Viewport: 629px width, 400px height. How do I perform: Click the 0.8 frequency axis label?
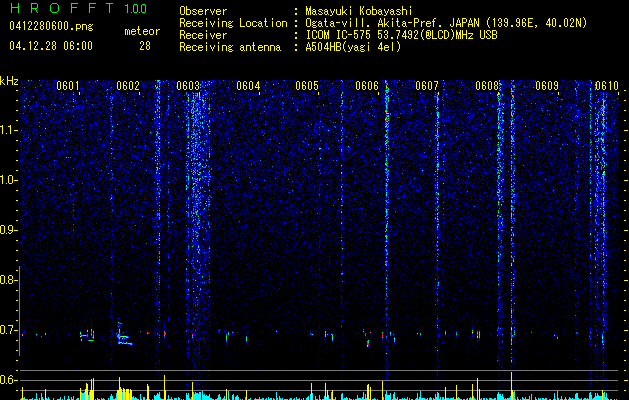[x=7, y=280]
